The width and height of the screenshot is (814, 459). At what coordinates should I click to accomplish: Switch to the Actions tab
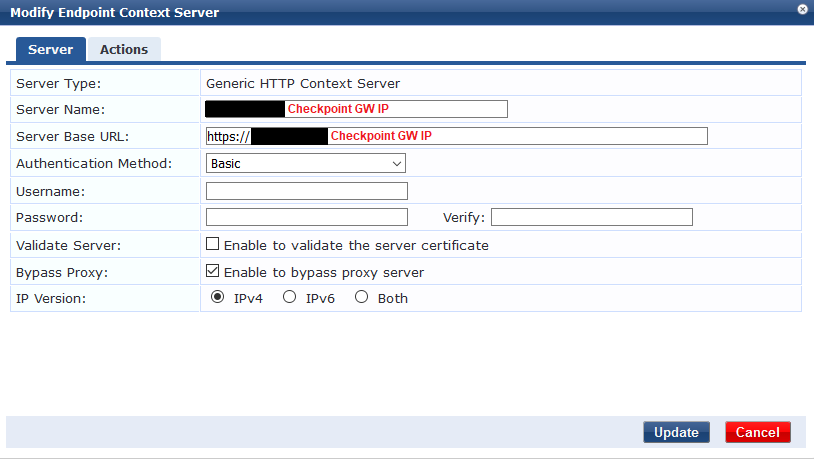pyautogui.click(x=124, y=49)
